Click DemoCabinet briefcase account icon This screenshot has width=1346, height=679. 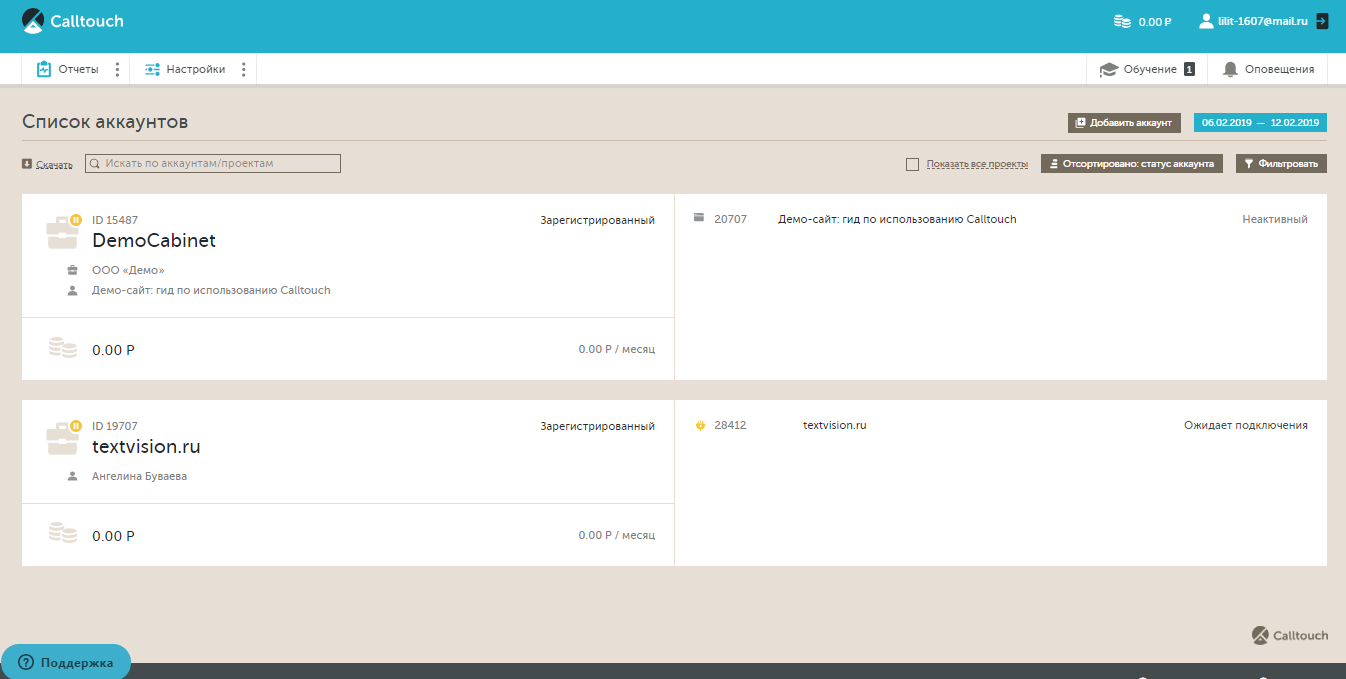62,233
